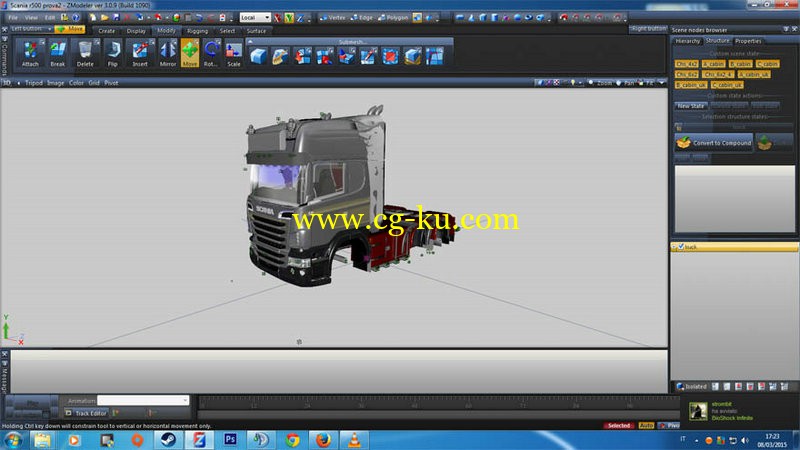Open Google Chrome from the taskbar
The image size is (800, 450).
click(292, 440)
